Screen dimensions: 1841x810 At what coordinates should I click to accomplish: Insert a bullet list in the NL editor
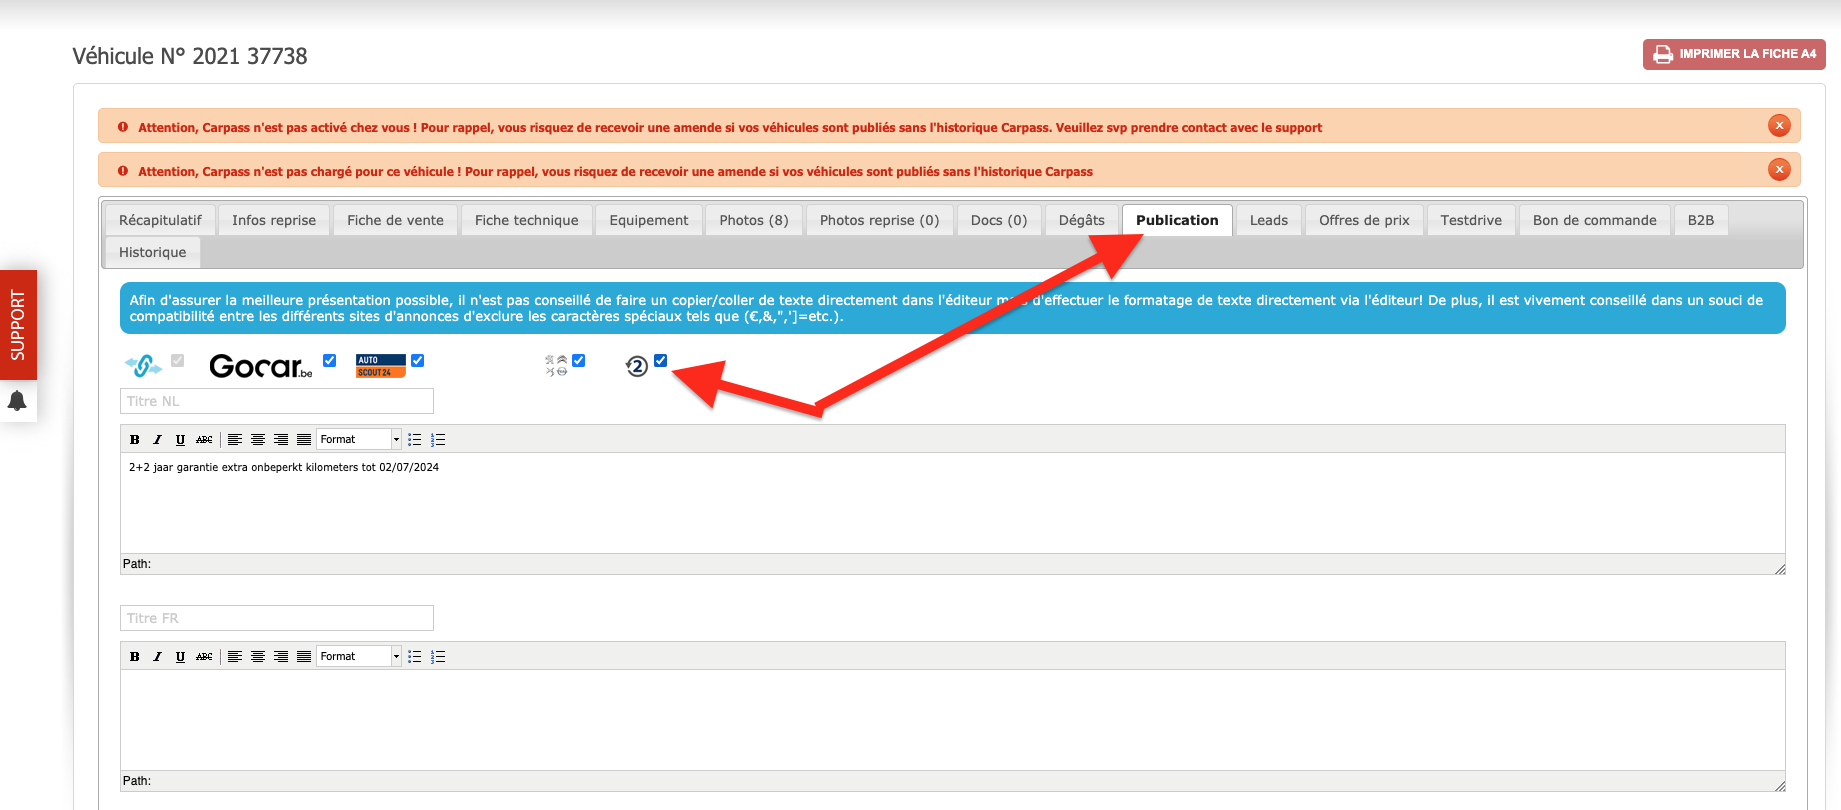tap(415, 439)
